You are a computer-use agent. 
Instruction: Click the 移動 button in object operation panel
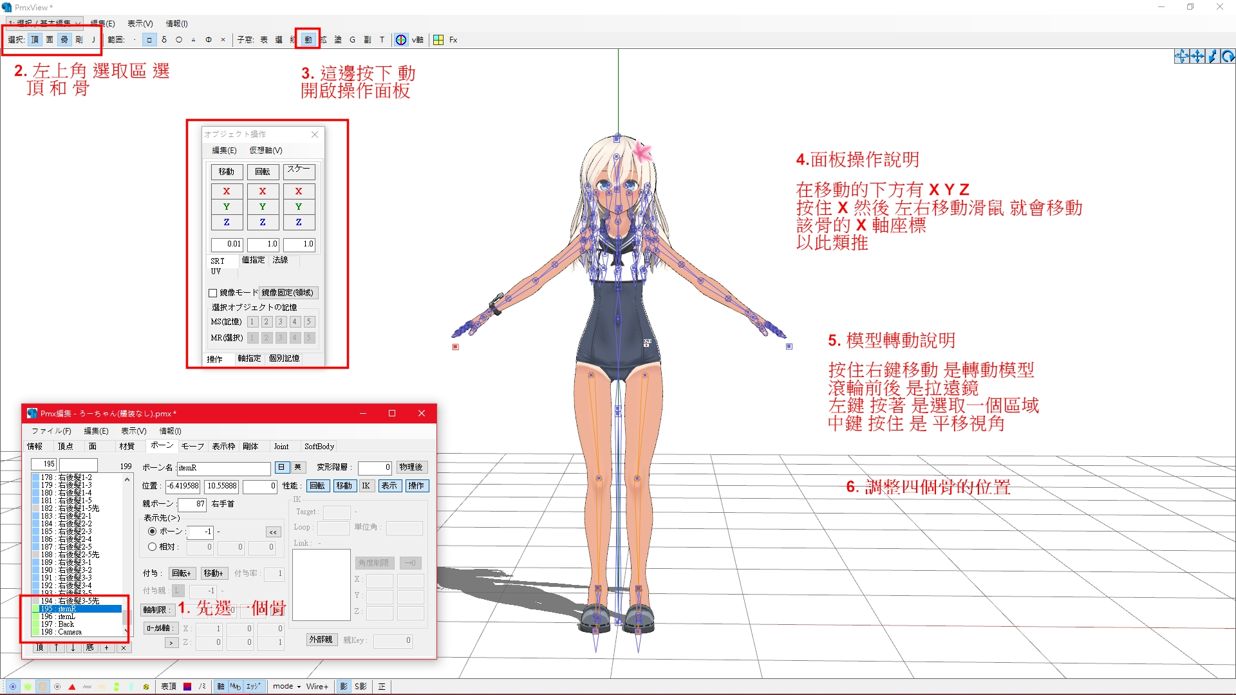click(227, 172)
